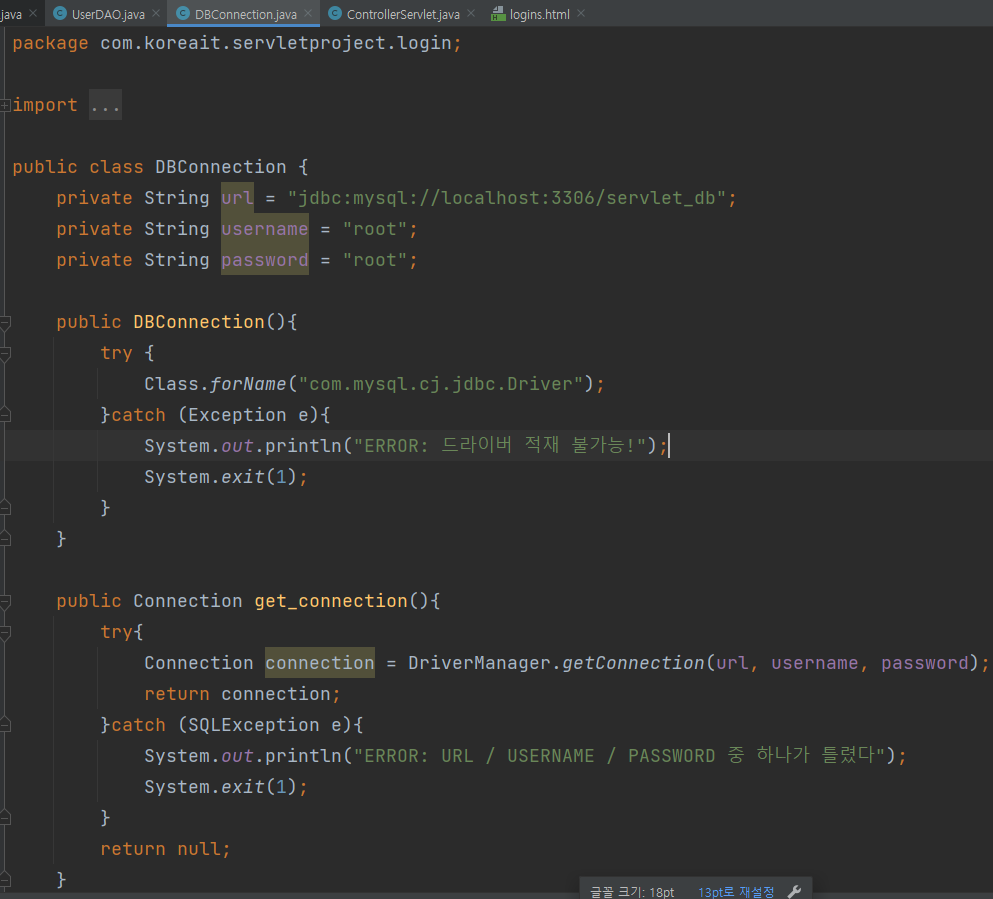Click the '글꼴 크기: 18pt' font size label
The height and width of the screenshot is (899, 993).
[x=632, y=891]
